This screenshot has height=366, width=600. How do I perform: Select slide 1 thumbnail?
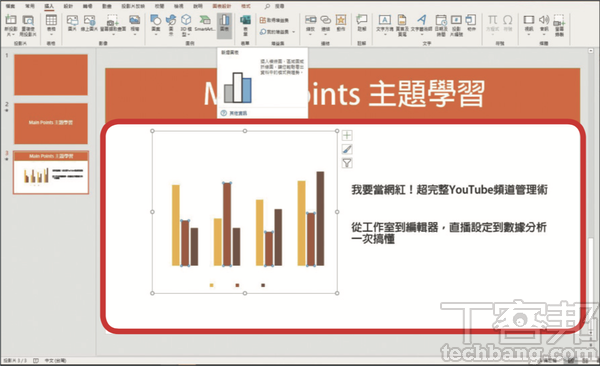(x=51, y=75)
